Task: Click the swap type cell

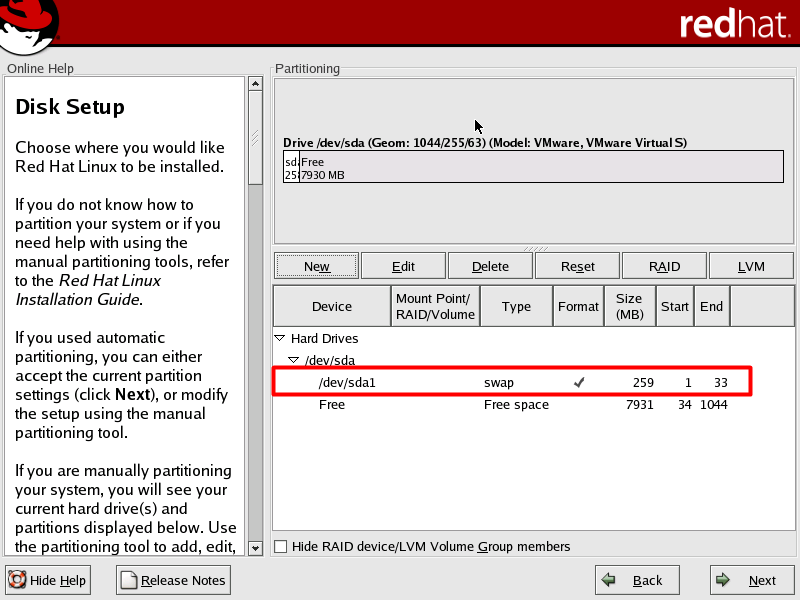Action: coord(498,383)
